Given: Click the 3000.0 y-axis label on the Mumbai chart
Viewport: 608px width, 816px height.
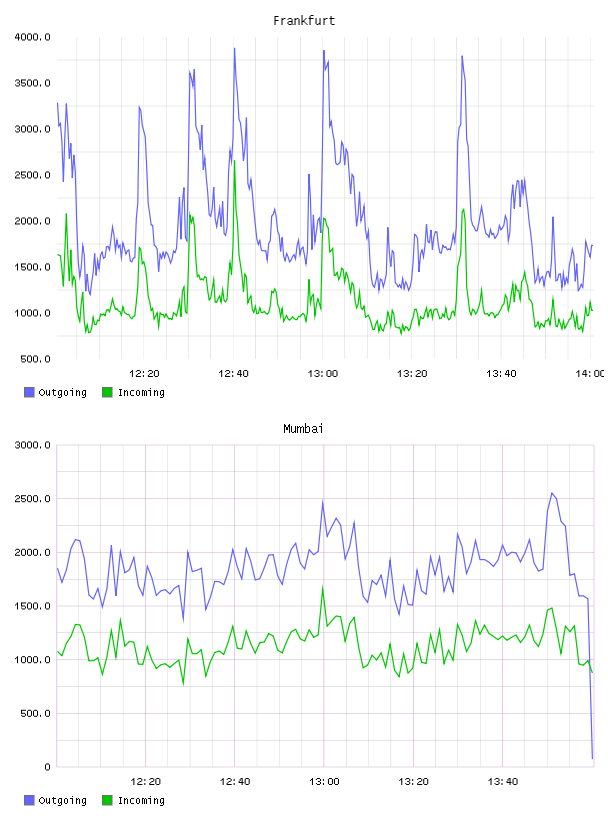Looking at the screenshot, I should [32, 445].
